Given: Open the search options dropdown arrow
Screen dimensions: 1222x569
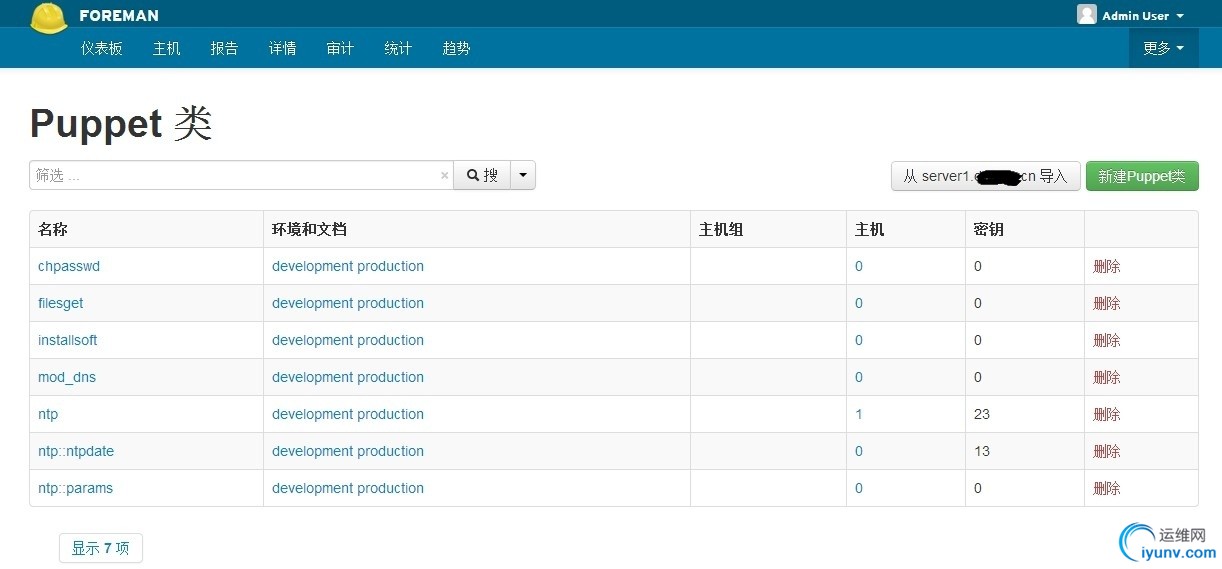Looking at the screenshot, I should (523, 176).
